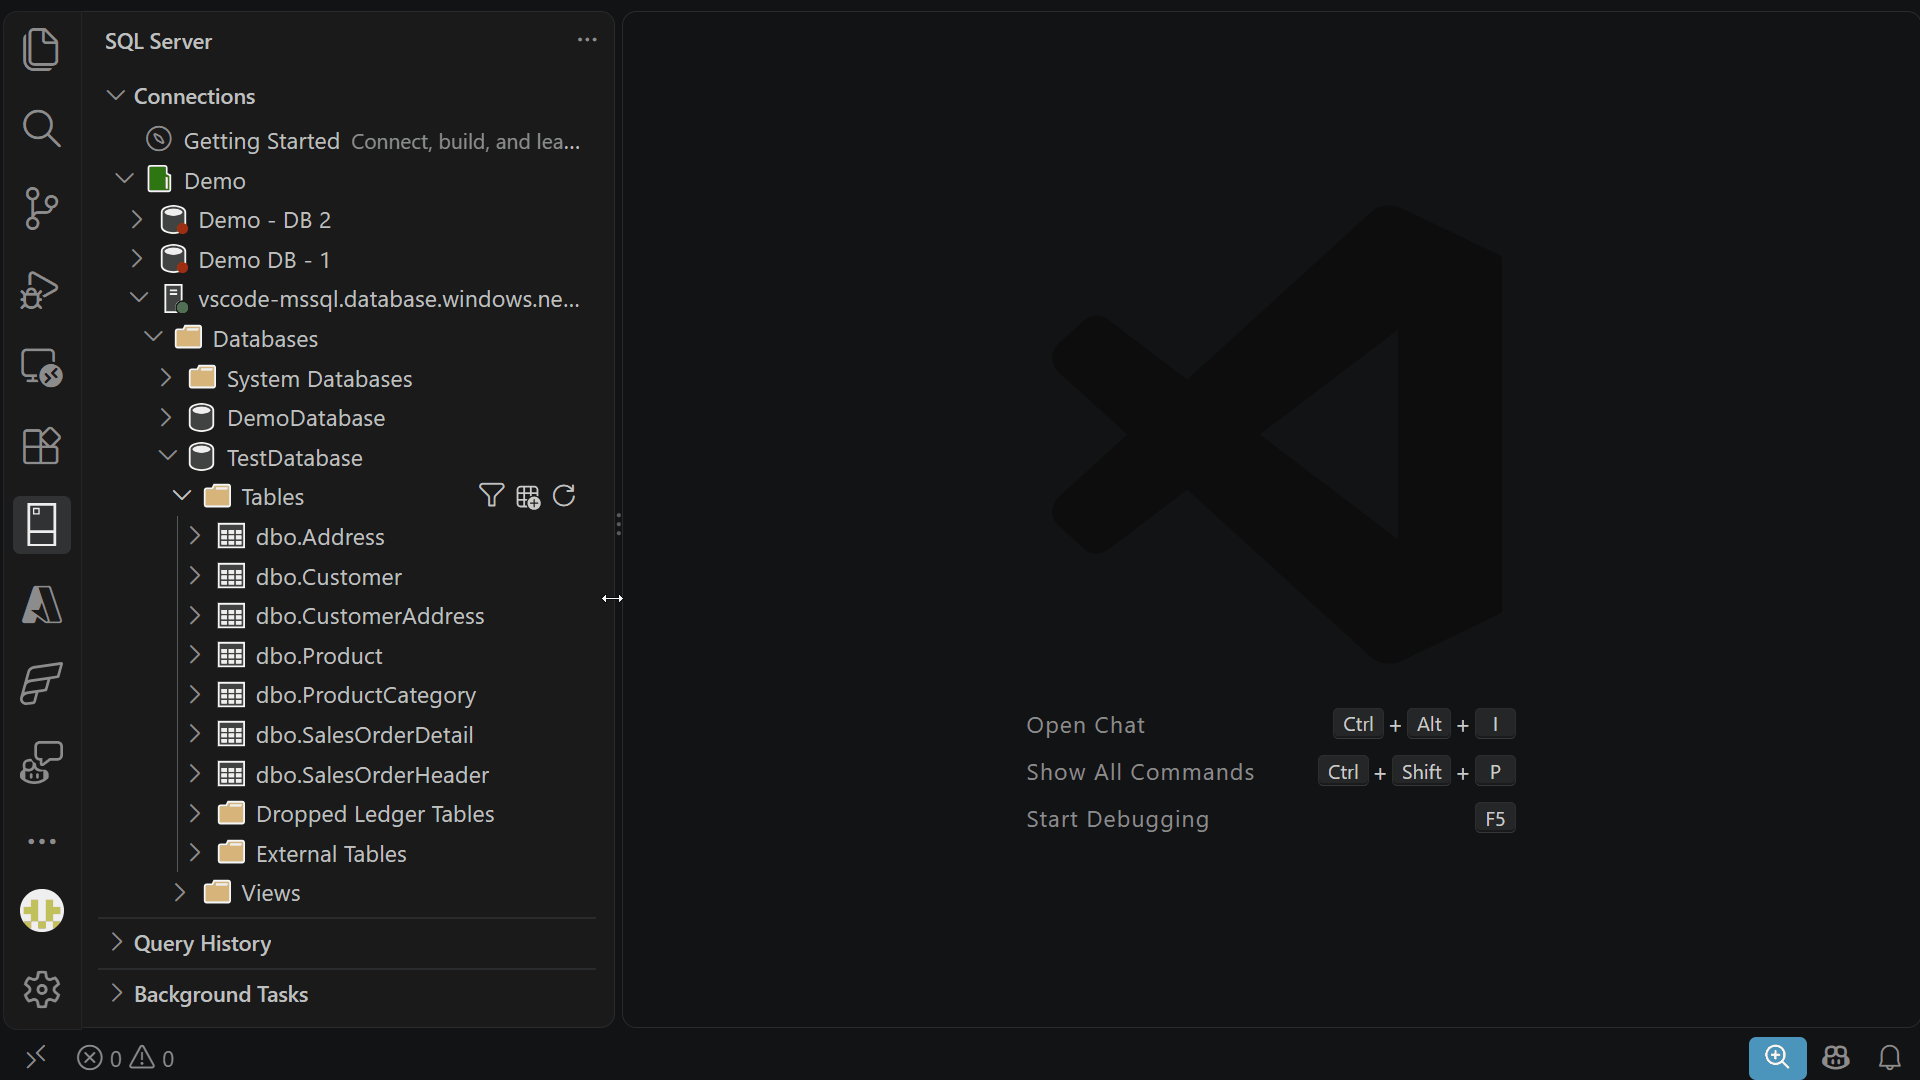Show errors and warnings count in status bar
Viewport: 1920px width, 1080px height.
(x=126, y=1058)
